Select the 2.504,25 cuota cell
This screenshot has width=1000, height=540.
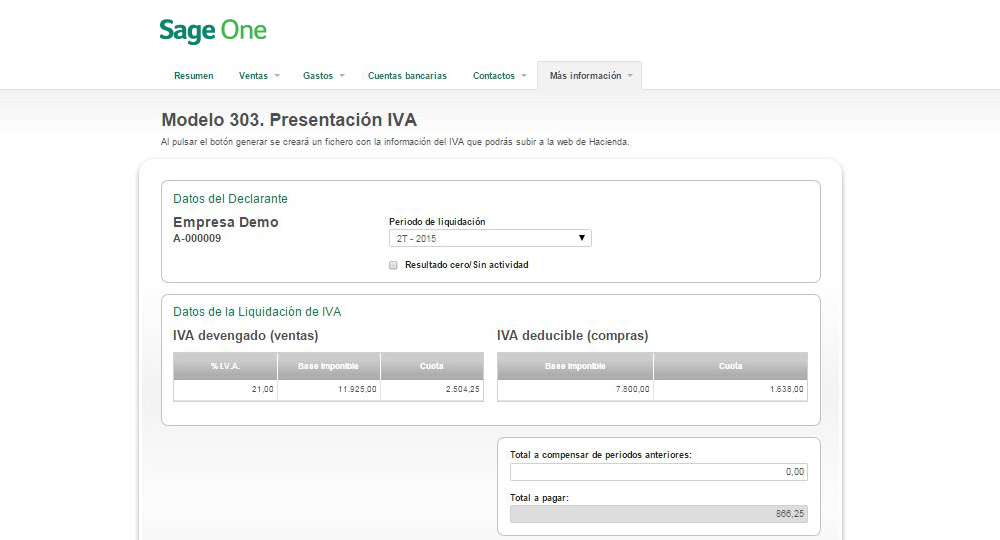click(431, 390)
